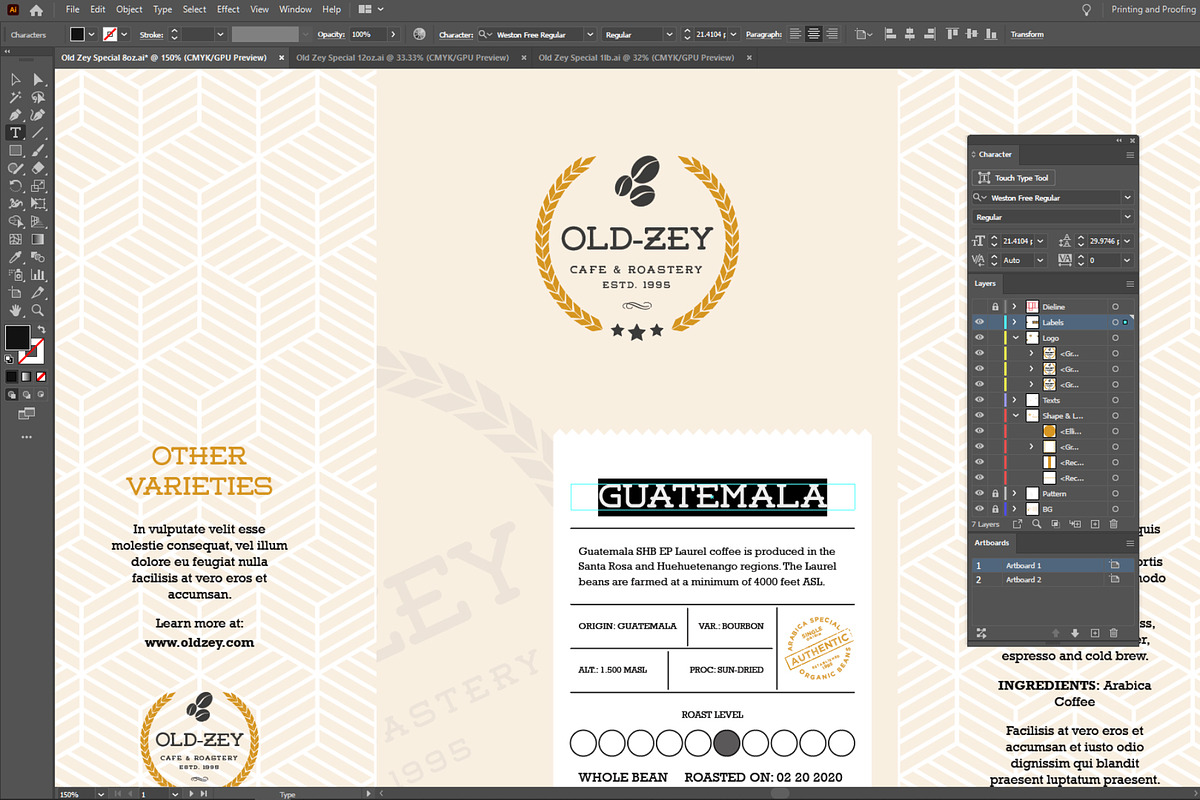The width and height of the screenshot is (1200, 800).
Task: Open Opacity dropdown arrow in control bar
Action: (393, 34)
